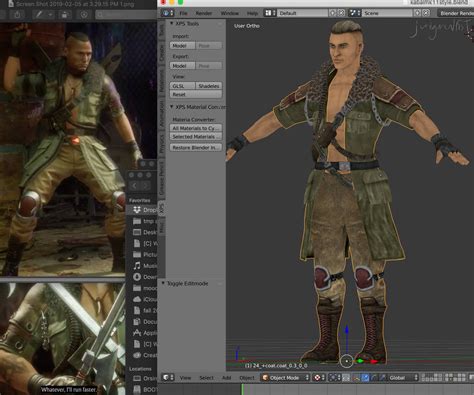474x395 pixels.
Task: Open the markup pen dropdown arrow in Preview
Action: point(50,15)
